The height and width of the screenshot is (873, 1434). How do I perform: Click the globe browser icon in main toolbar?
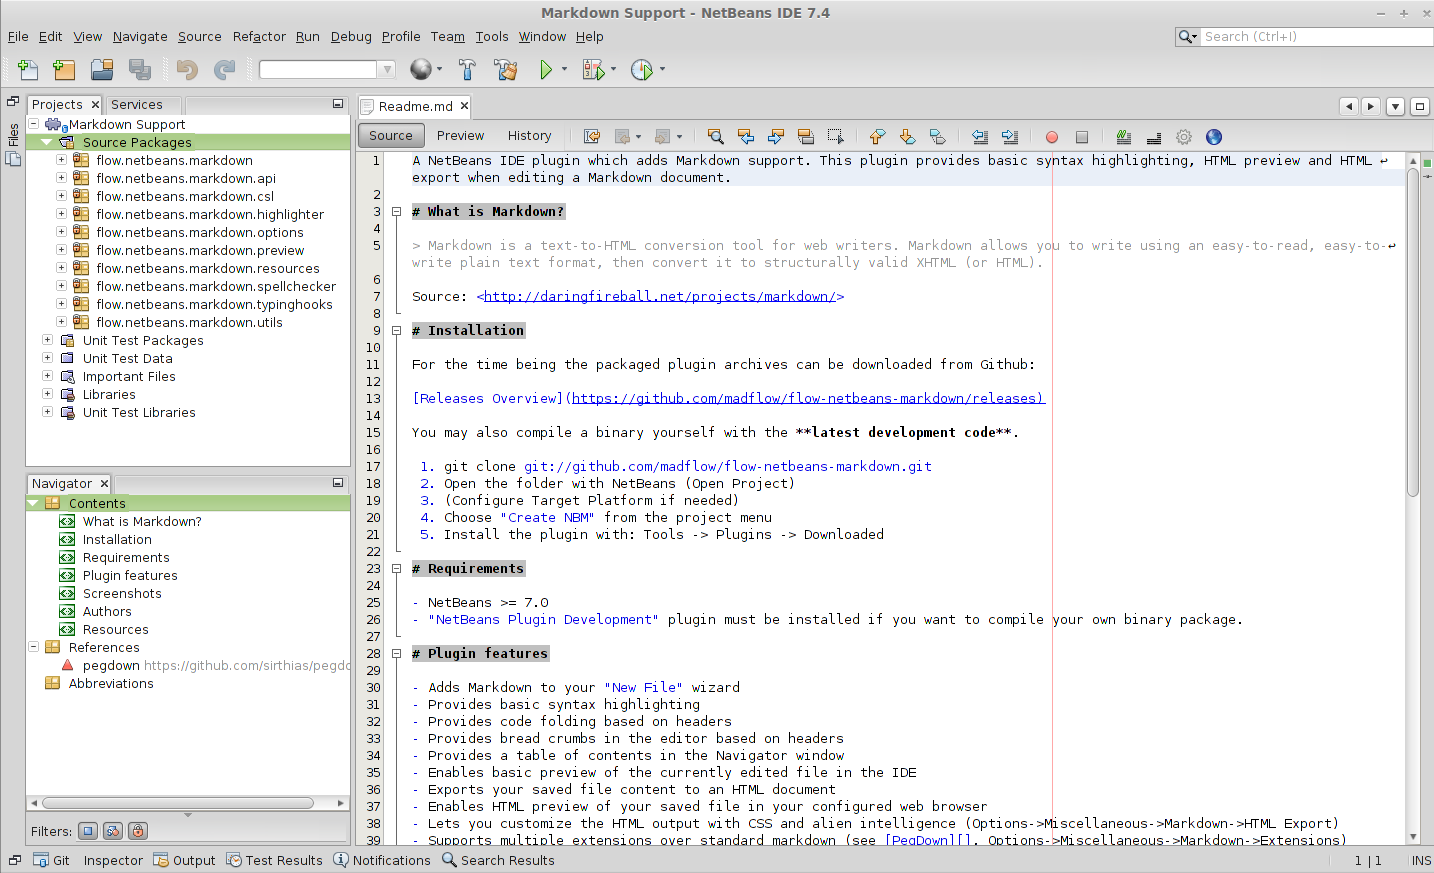421,69
